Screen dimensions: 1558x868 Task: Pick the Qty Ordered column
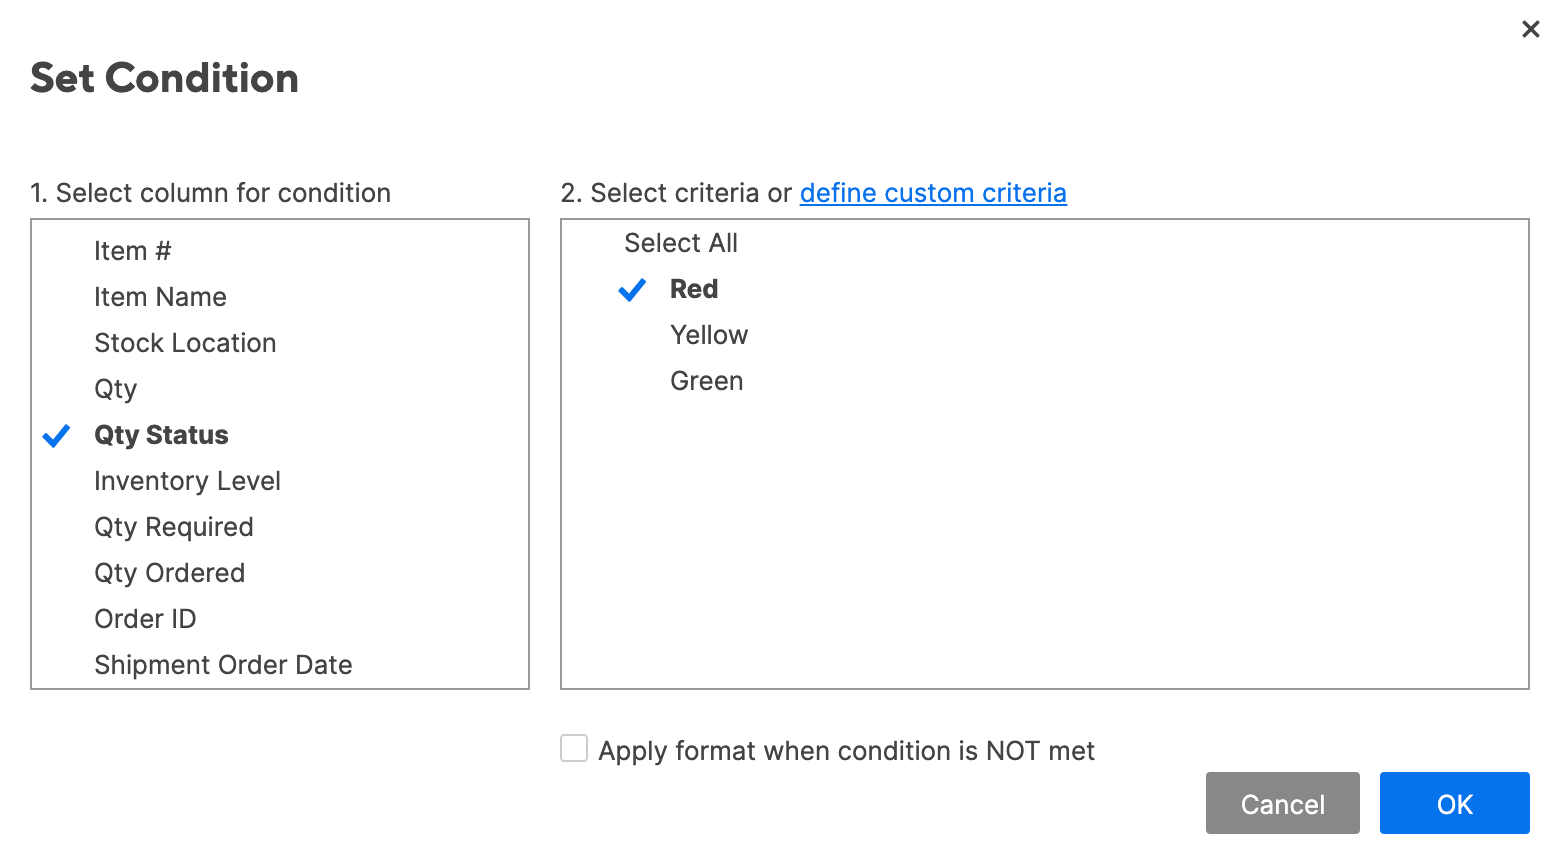click(x=169, y=573)
